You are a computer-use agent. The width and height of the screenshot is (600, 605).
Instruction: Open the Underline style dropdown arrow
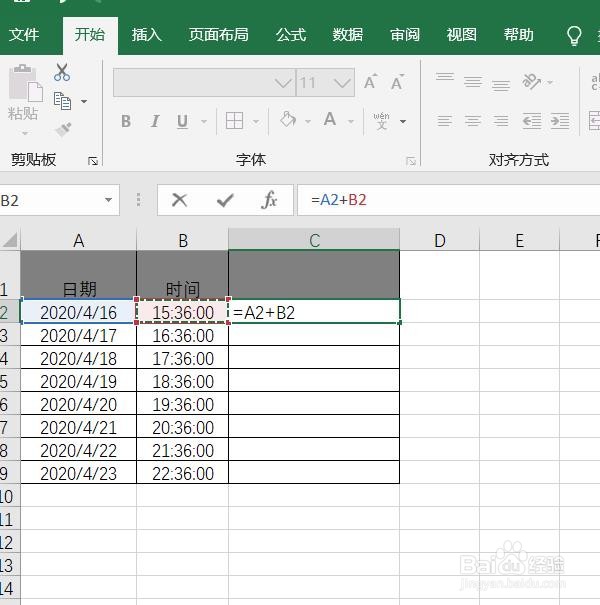204,122
